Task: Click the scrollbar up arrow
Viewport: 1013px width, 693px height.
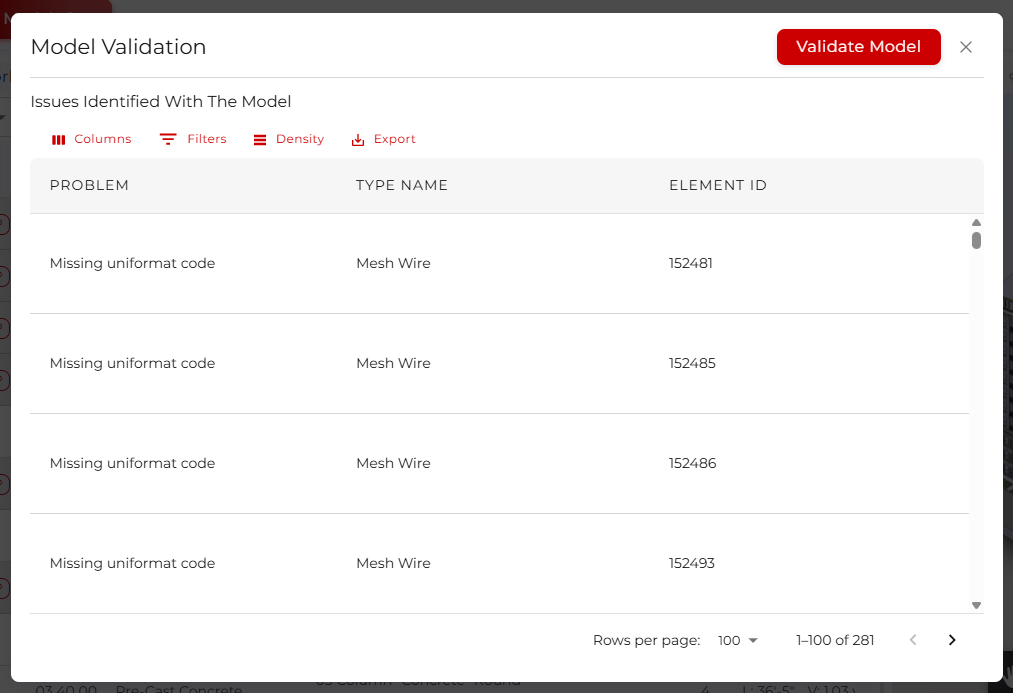Action: [x=976, y=222]
